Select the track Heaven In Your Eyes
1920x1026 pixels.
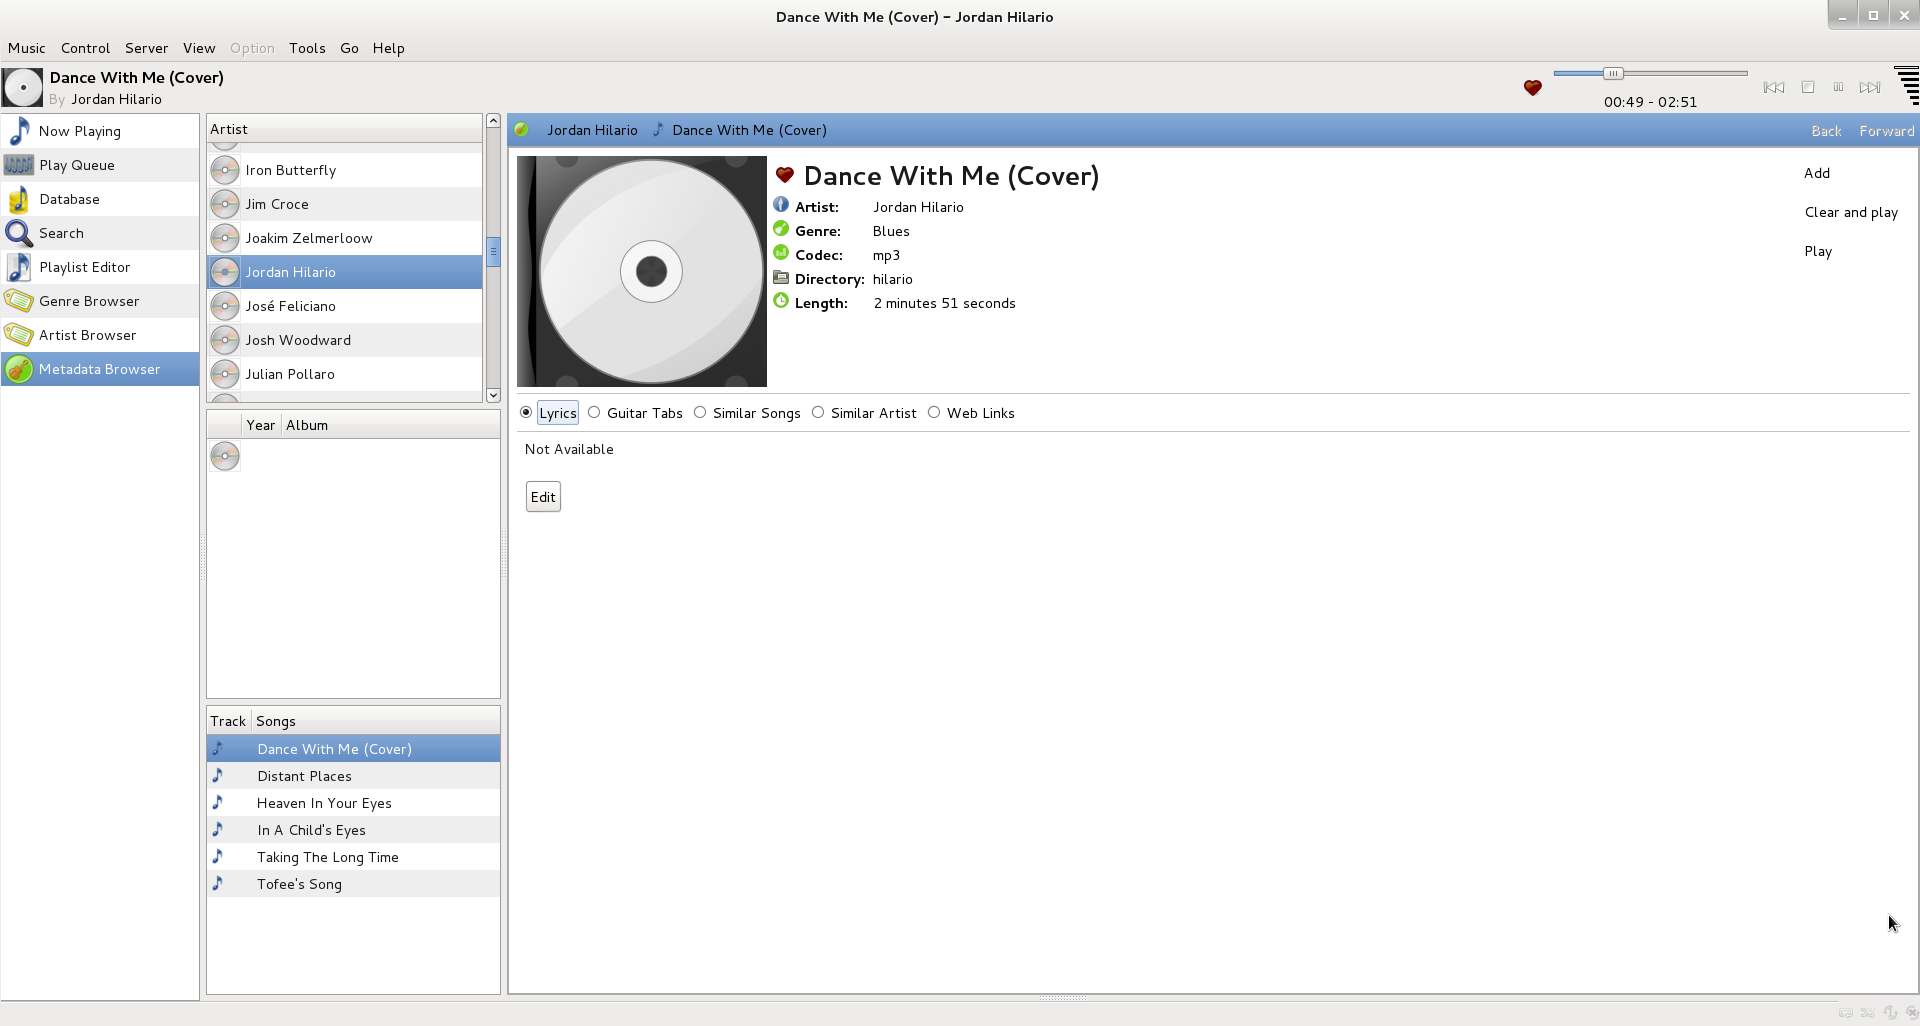coord(324,803)
